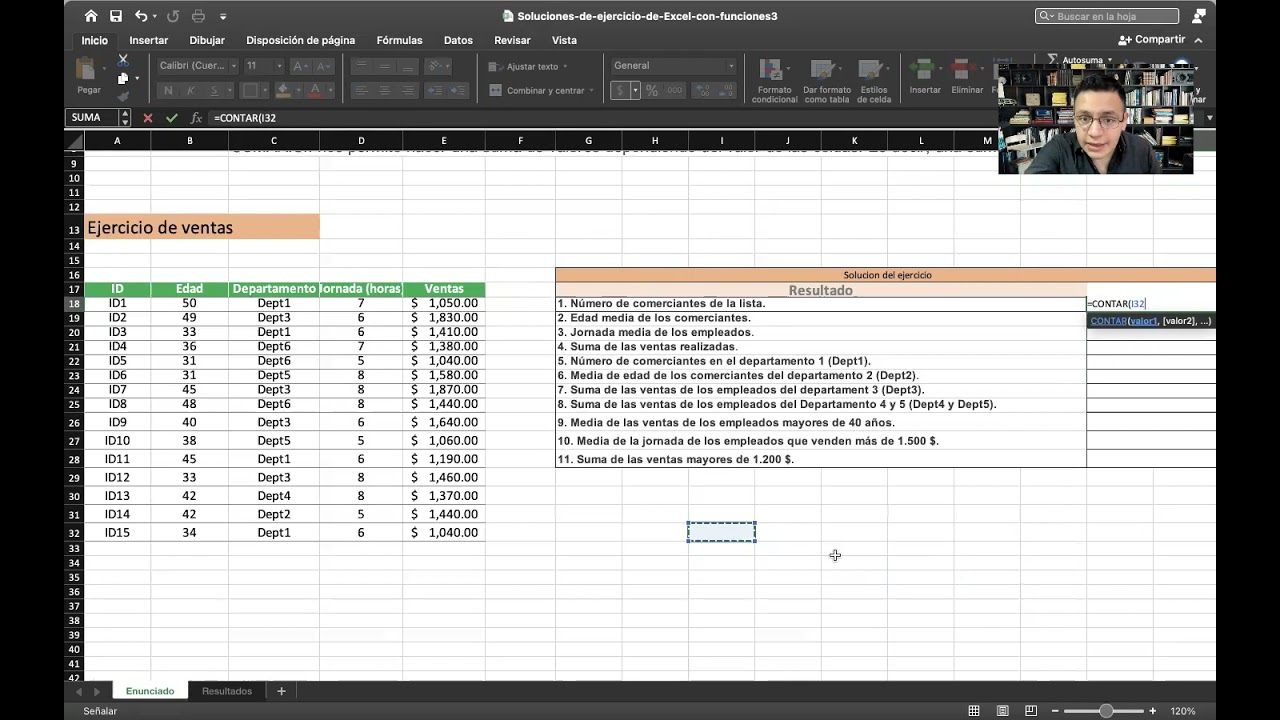
Task: Cut selection with the scissors icon
Action: point(123,60)
